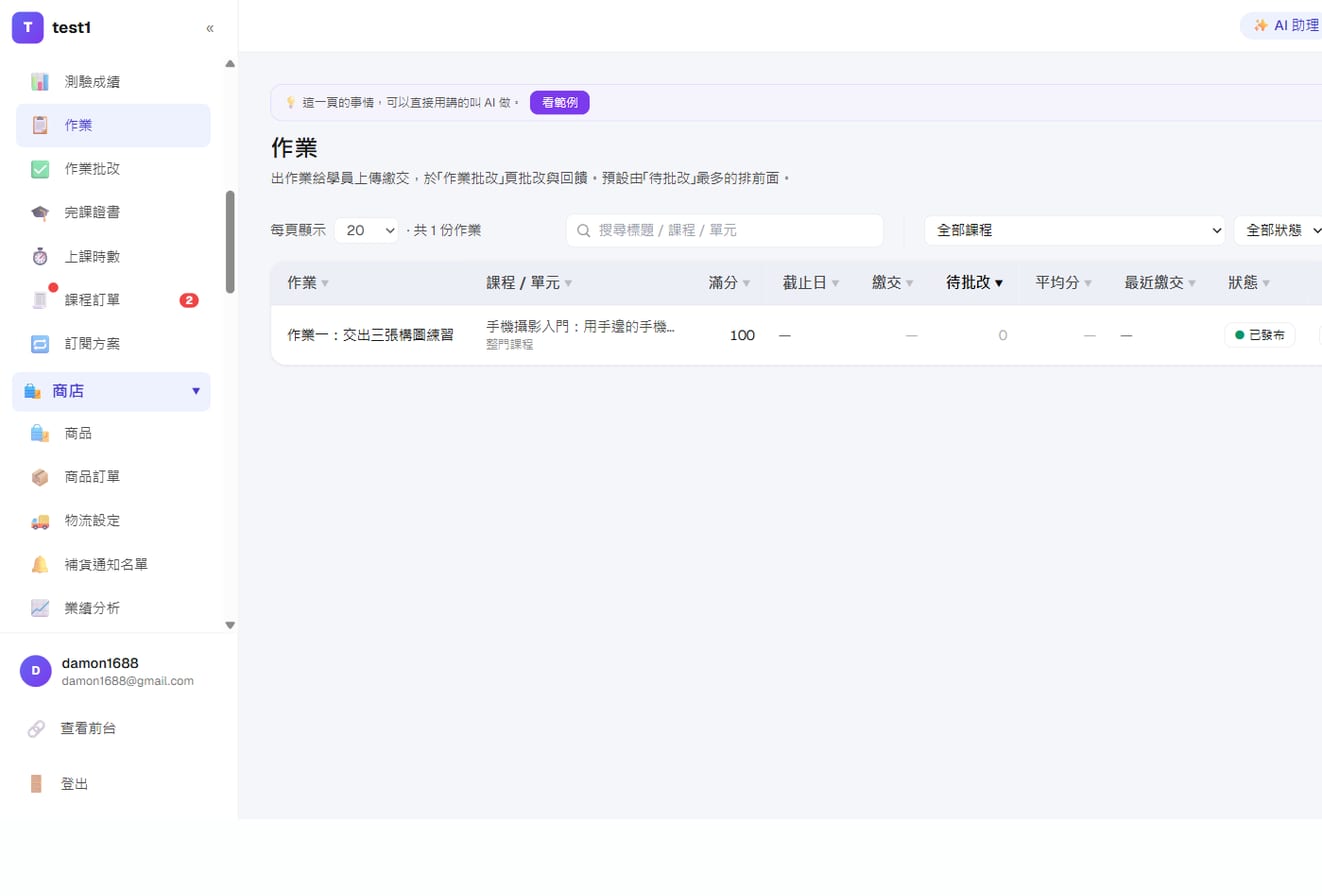Sort by 待批改 column header

[x=974, y=283]
